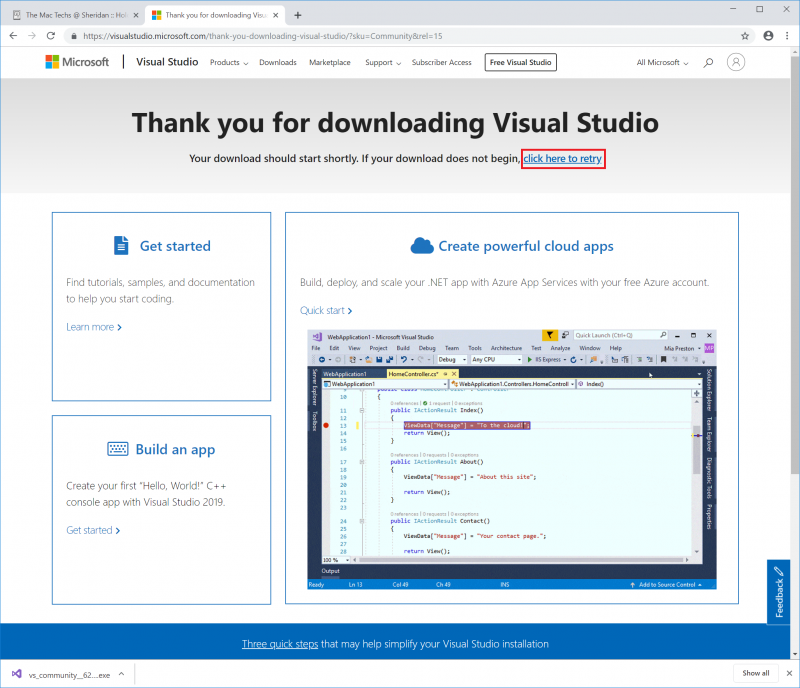The width and height of the screenshot is (800, 688).
Task: Open Subscriber Access nav item
Action: pos(442,63)
